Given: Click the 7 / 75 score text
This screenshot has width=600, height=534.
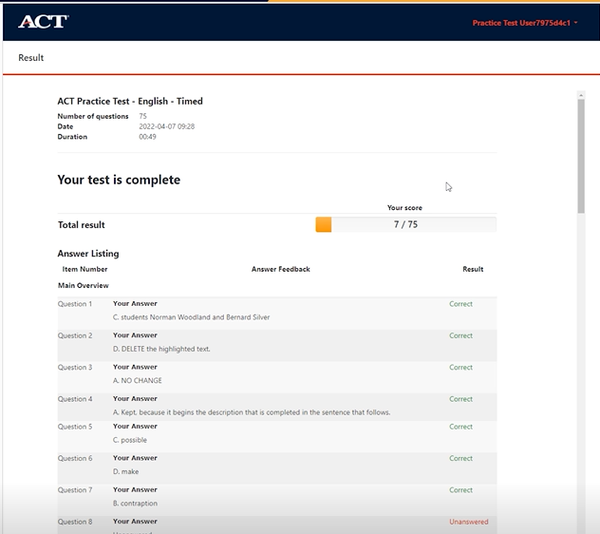Looking at the screenshot, I should [406, 225].
